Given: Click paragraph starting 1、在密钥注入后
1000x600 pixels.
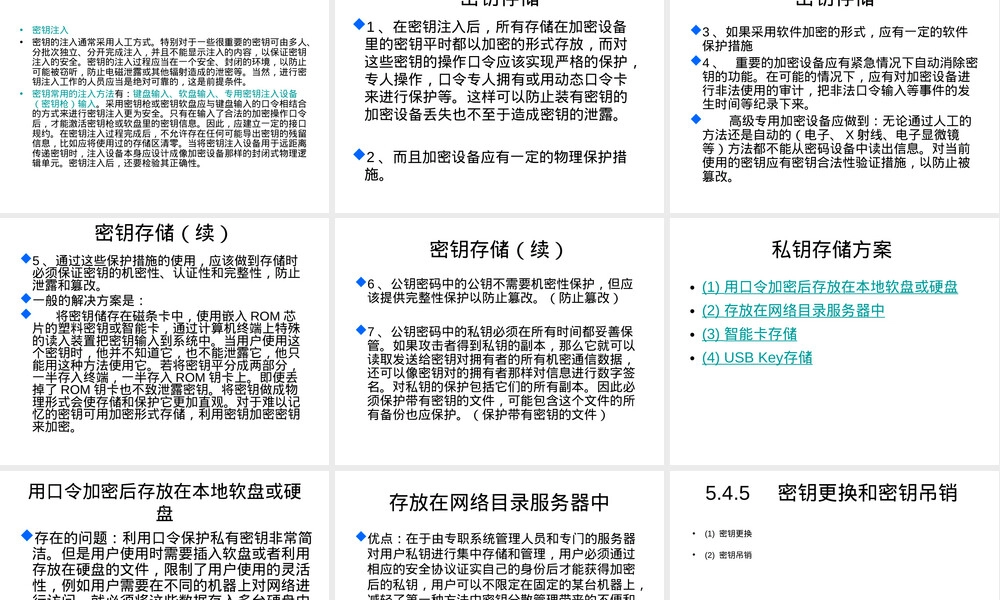Looking at the screenshot, I should [x=499, y=71].
